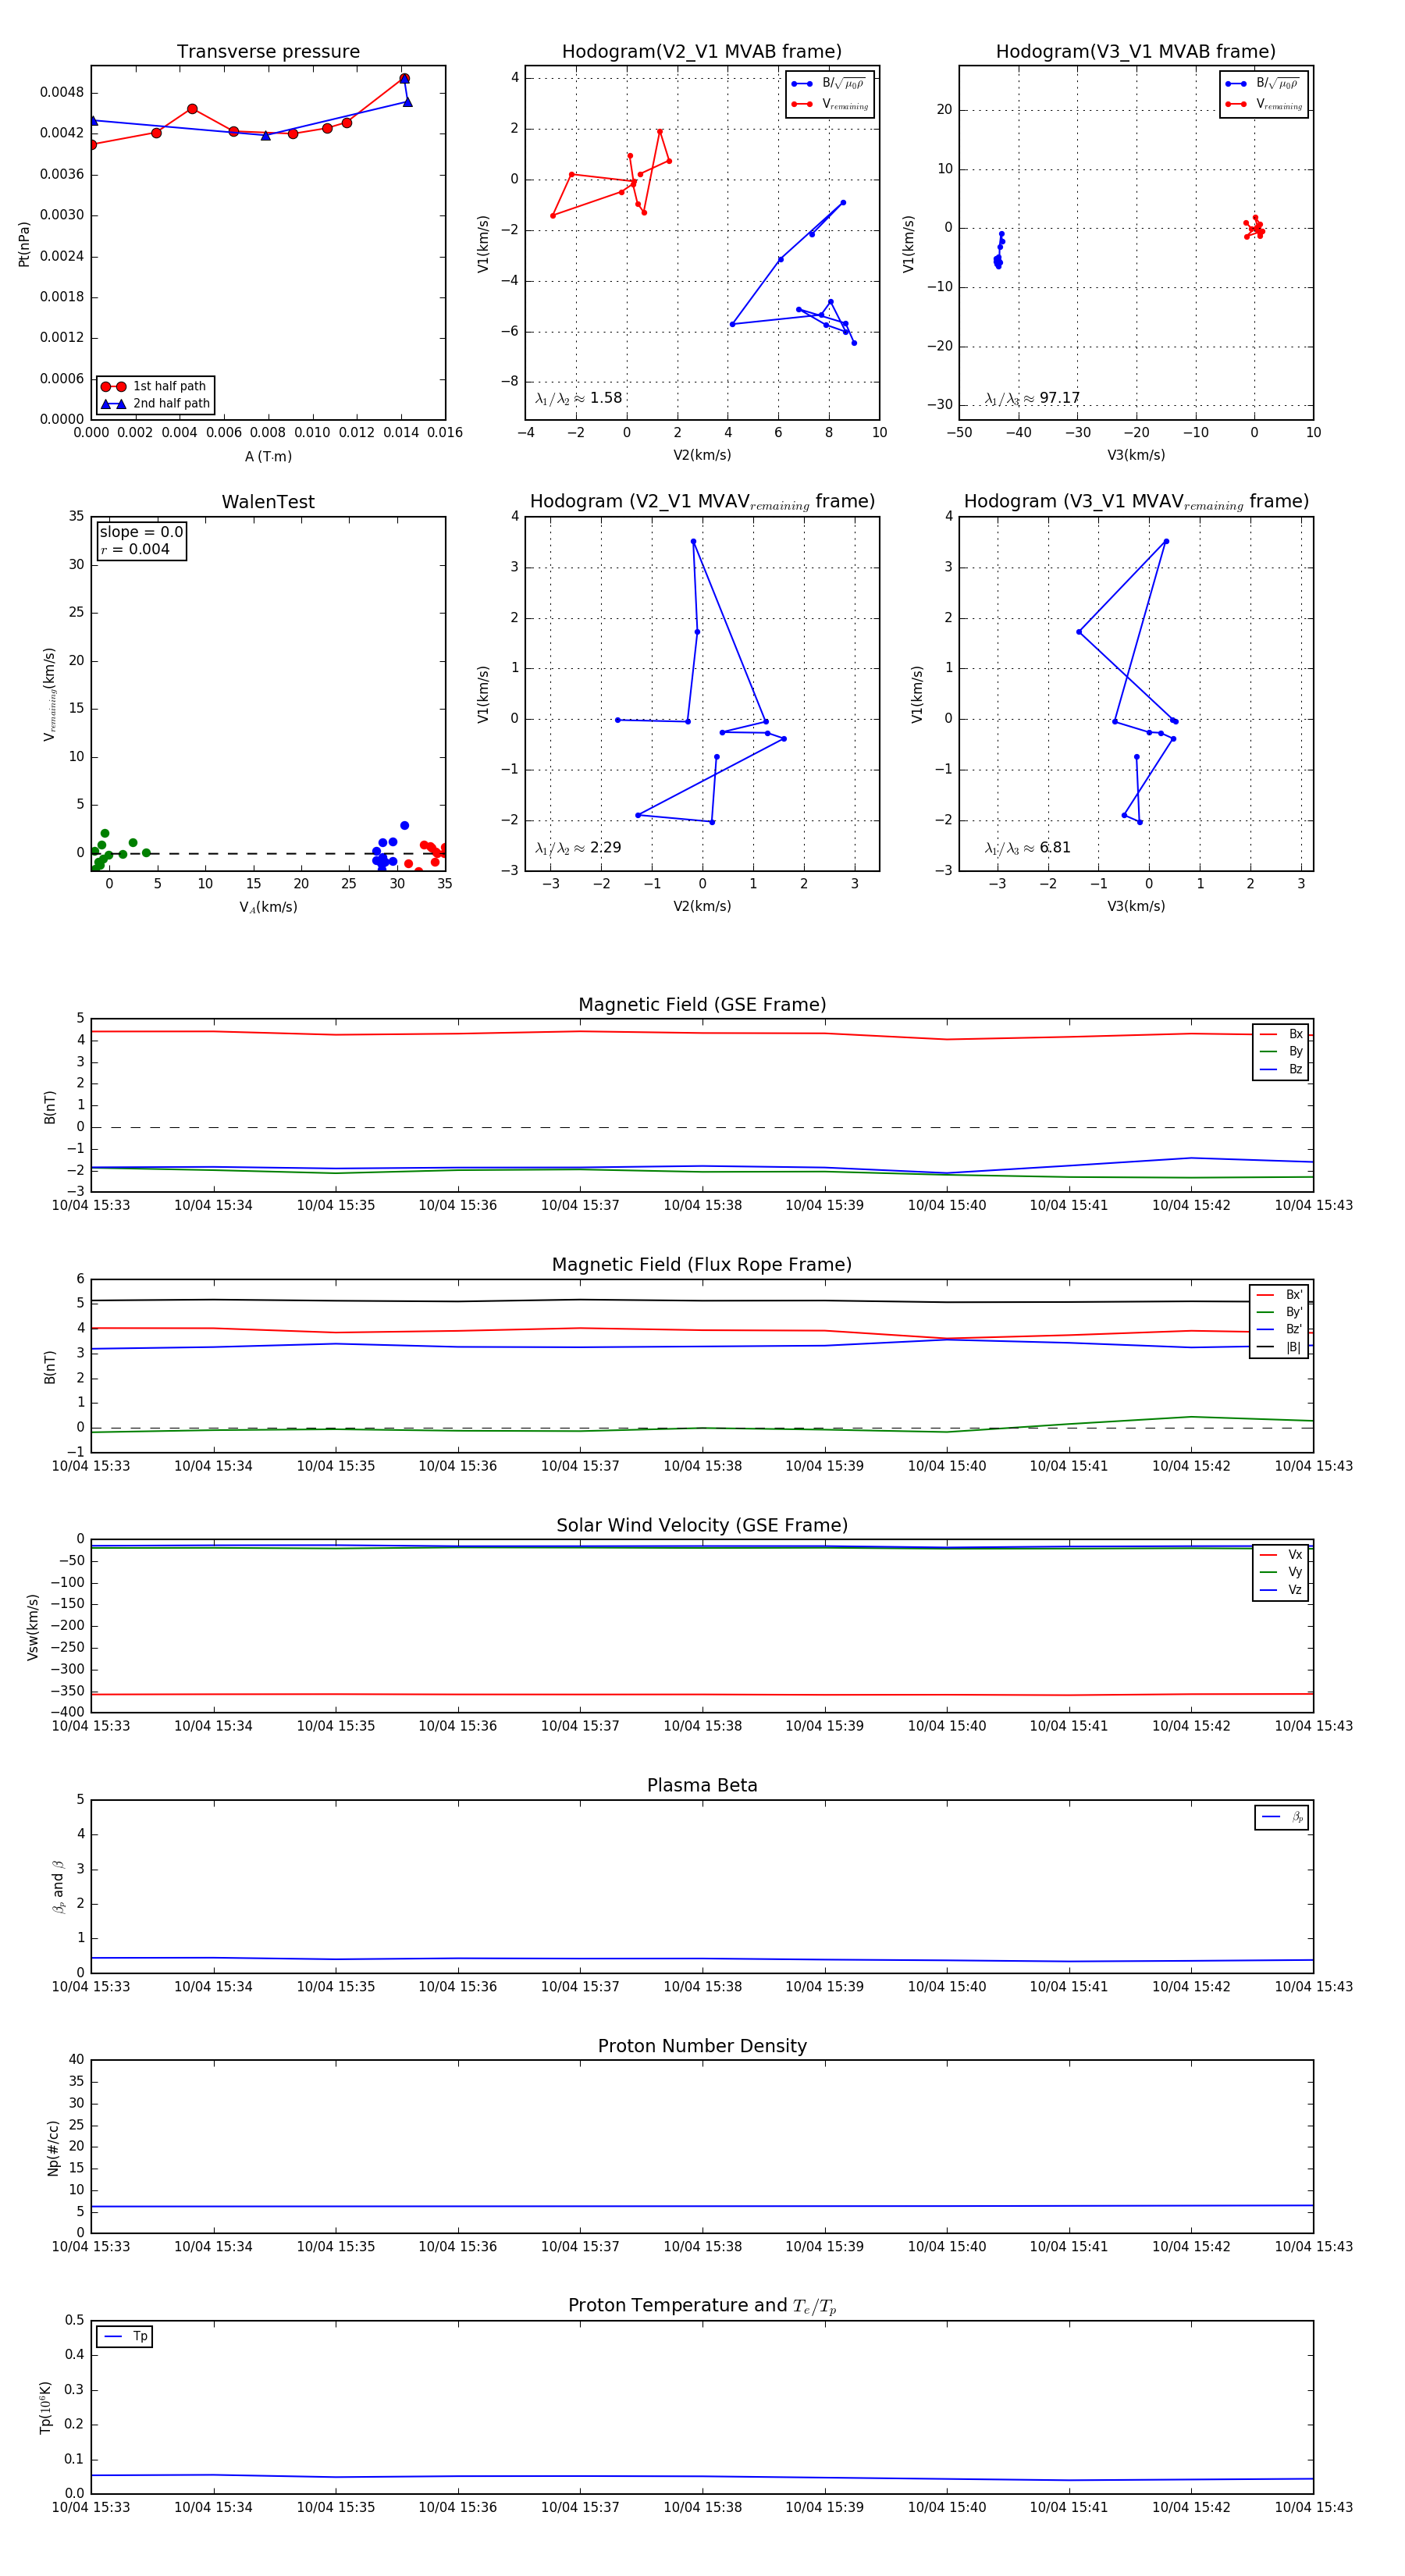Click the 'By' legend entry in GSE plot
Image resolution: width=1405 pixels, height=2576 pixels.
tap(1281, 1052)
